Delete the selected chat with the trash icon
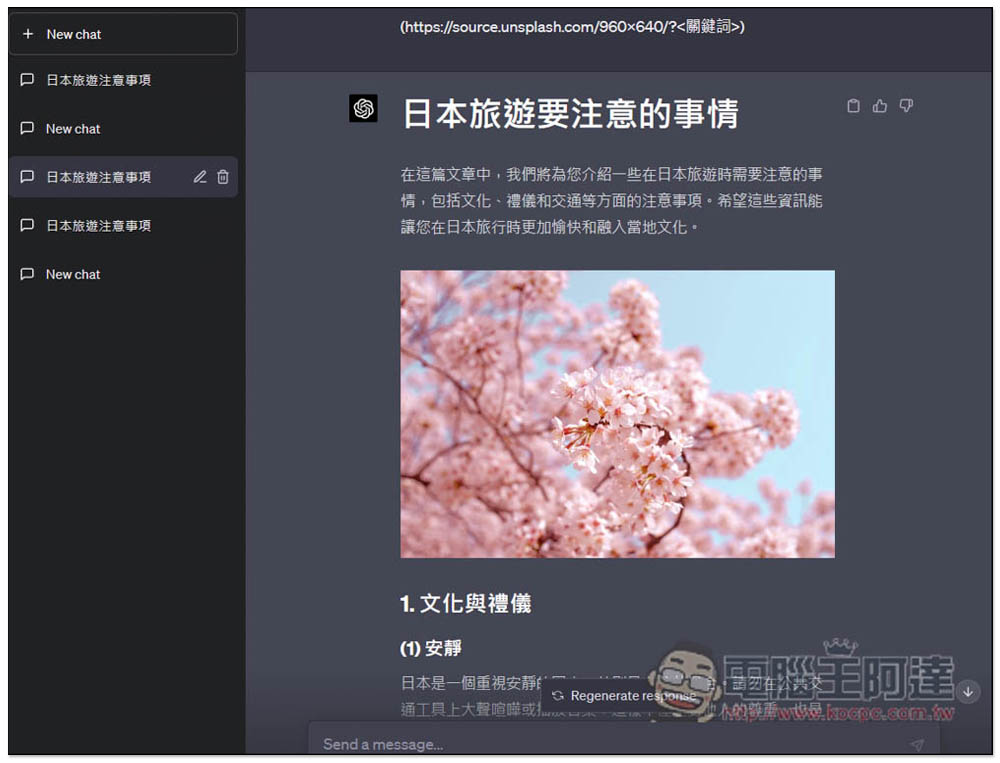The image size is (1000, 763). point(221,177)
